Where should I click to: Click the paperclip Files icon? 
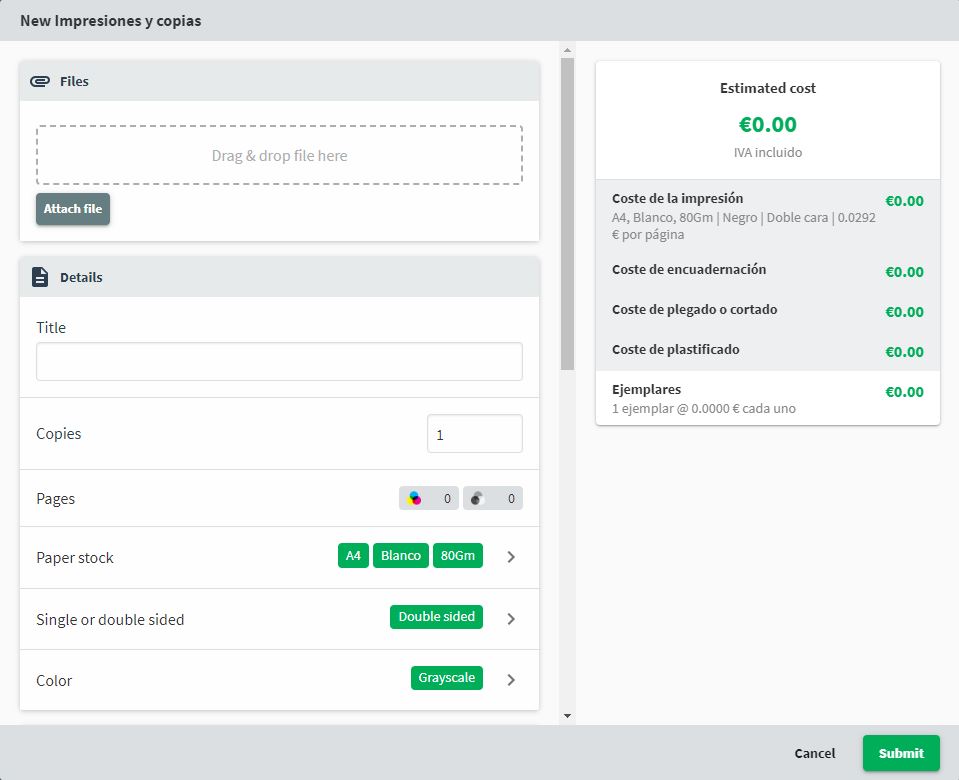click(x=40, y=81)
